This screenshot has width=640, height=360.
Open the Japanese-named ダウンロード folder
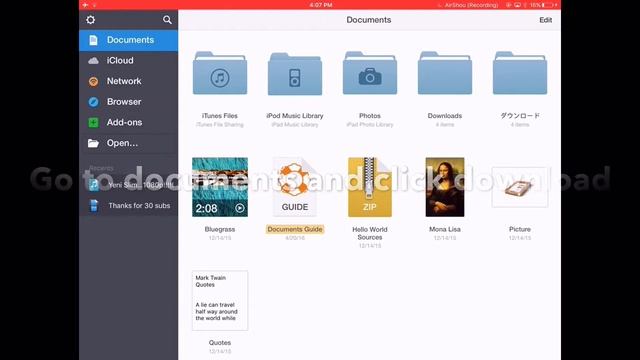tap(520, 73)
